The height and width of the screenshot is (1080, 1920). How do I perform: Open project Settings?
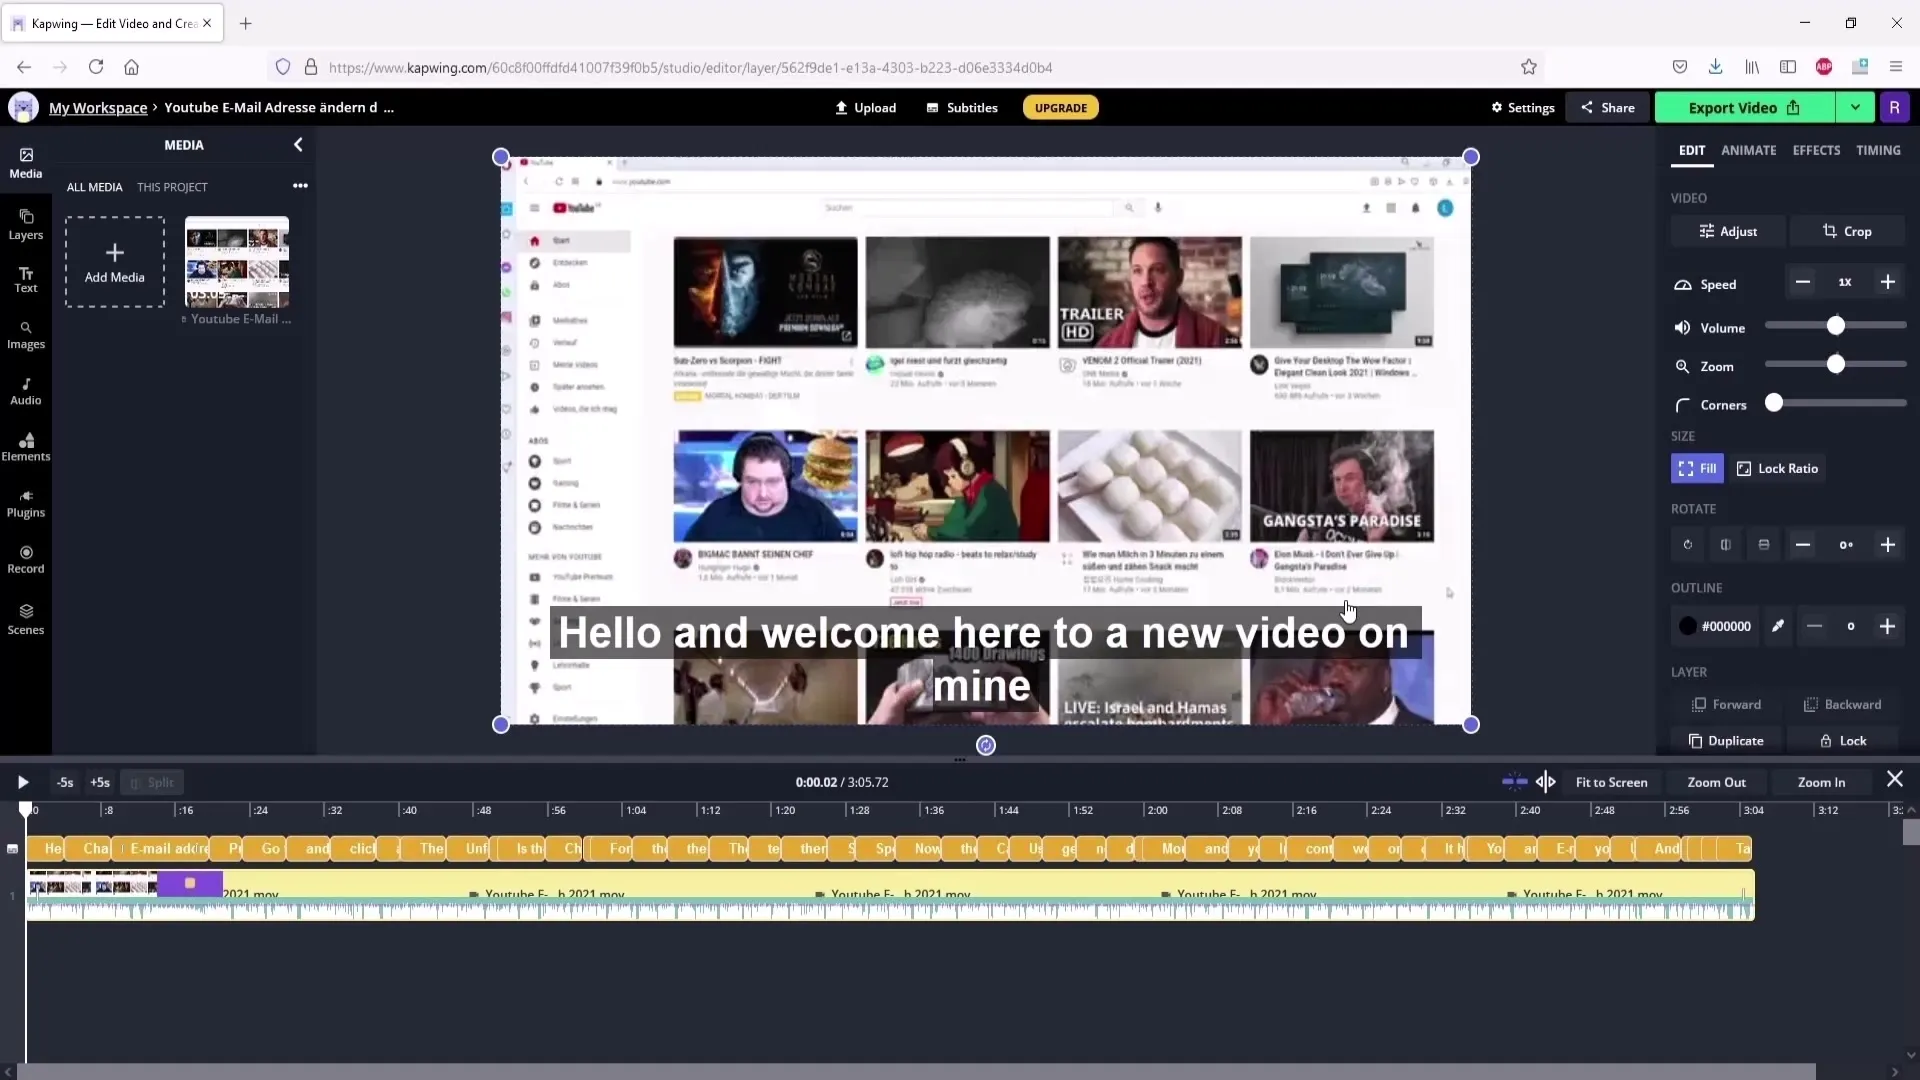1523,108
